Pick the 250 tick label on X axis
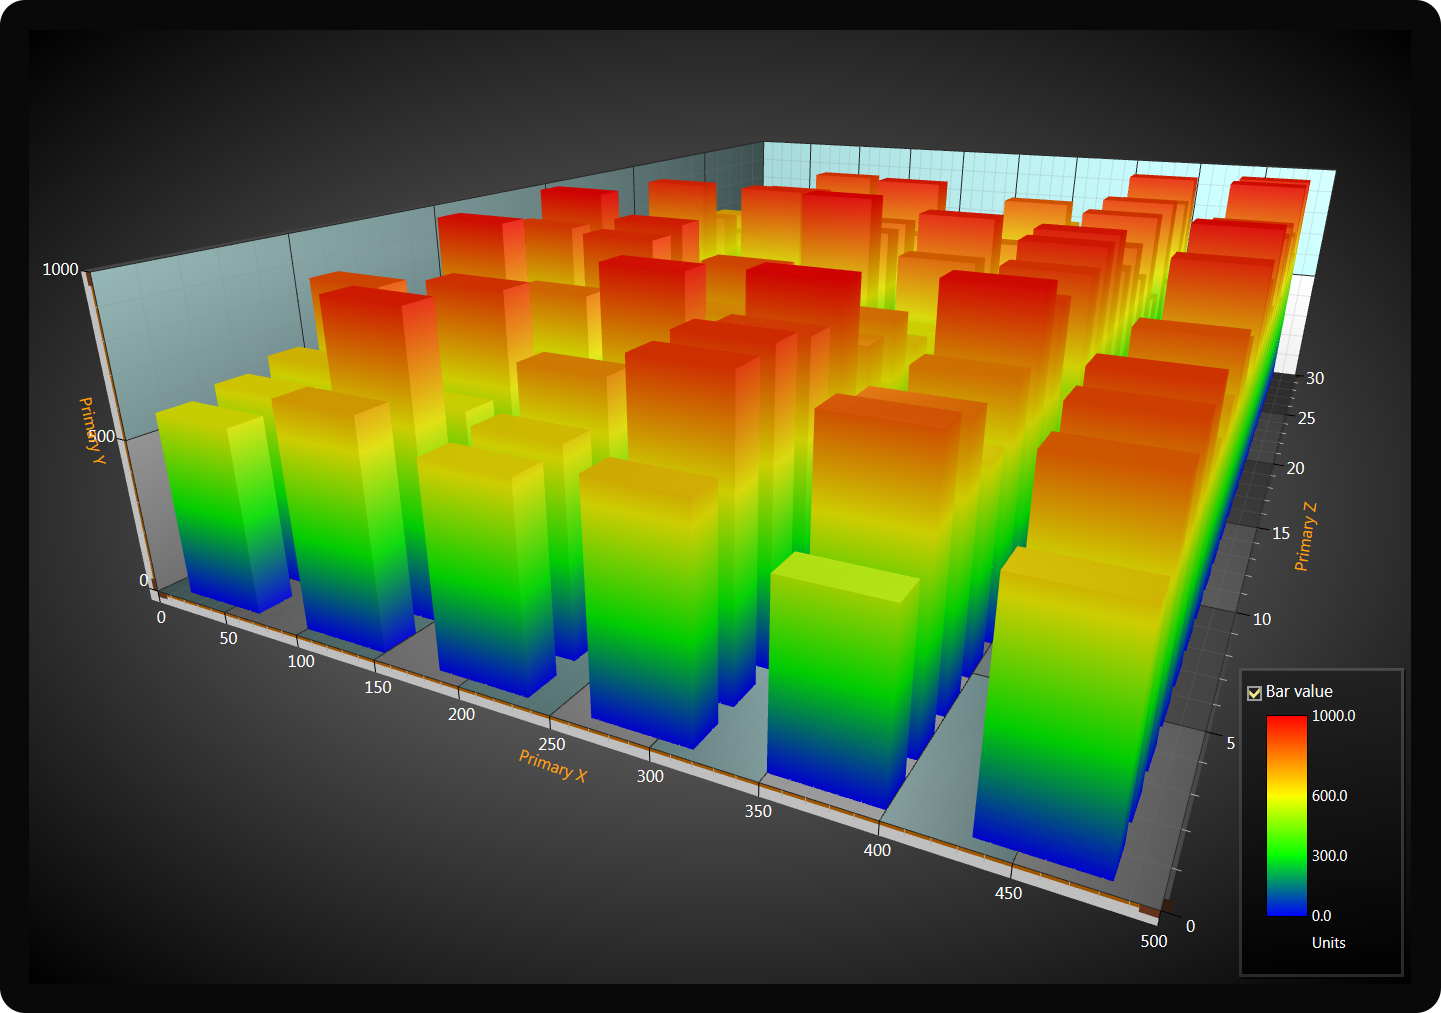 click(551, 744)
